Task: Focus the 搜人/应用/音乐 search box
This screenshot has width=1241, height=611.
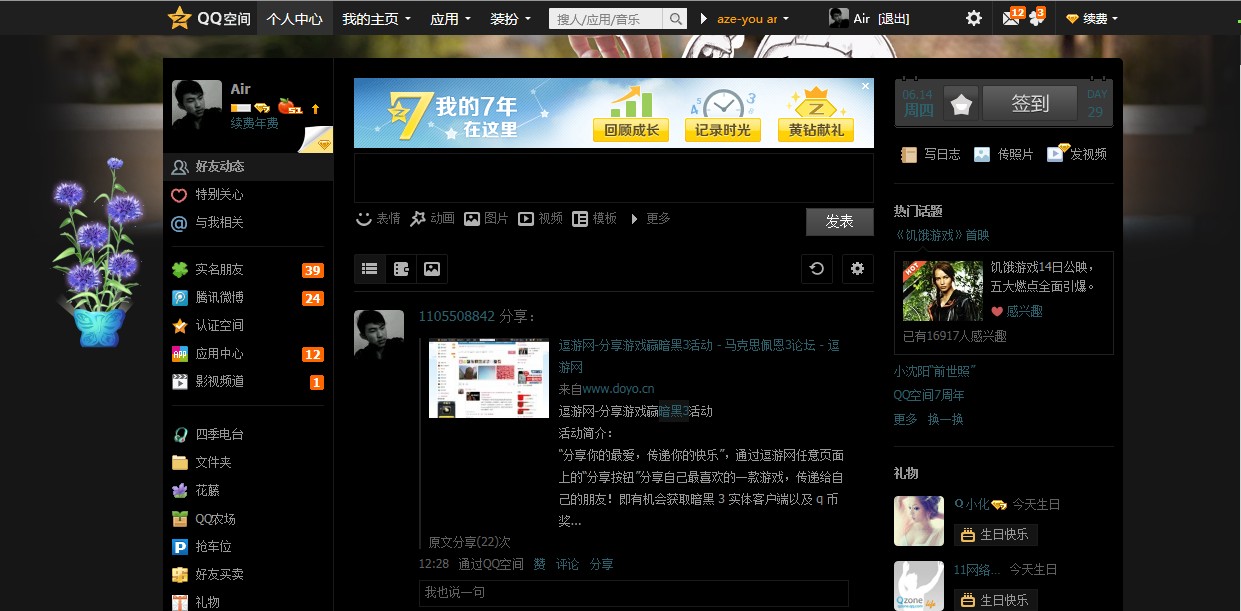Action: [606, 19]
